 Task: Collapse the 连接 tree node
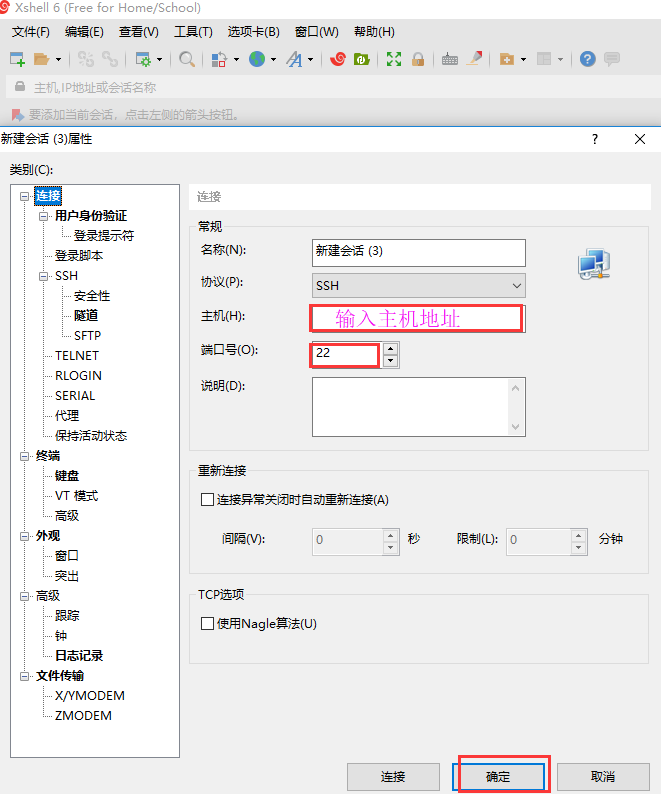coord(24,196)
